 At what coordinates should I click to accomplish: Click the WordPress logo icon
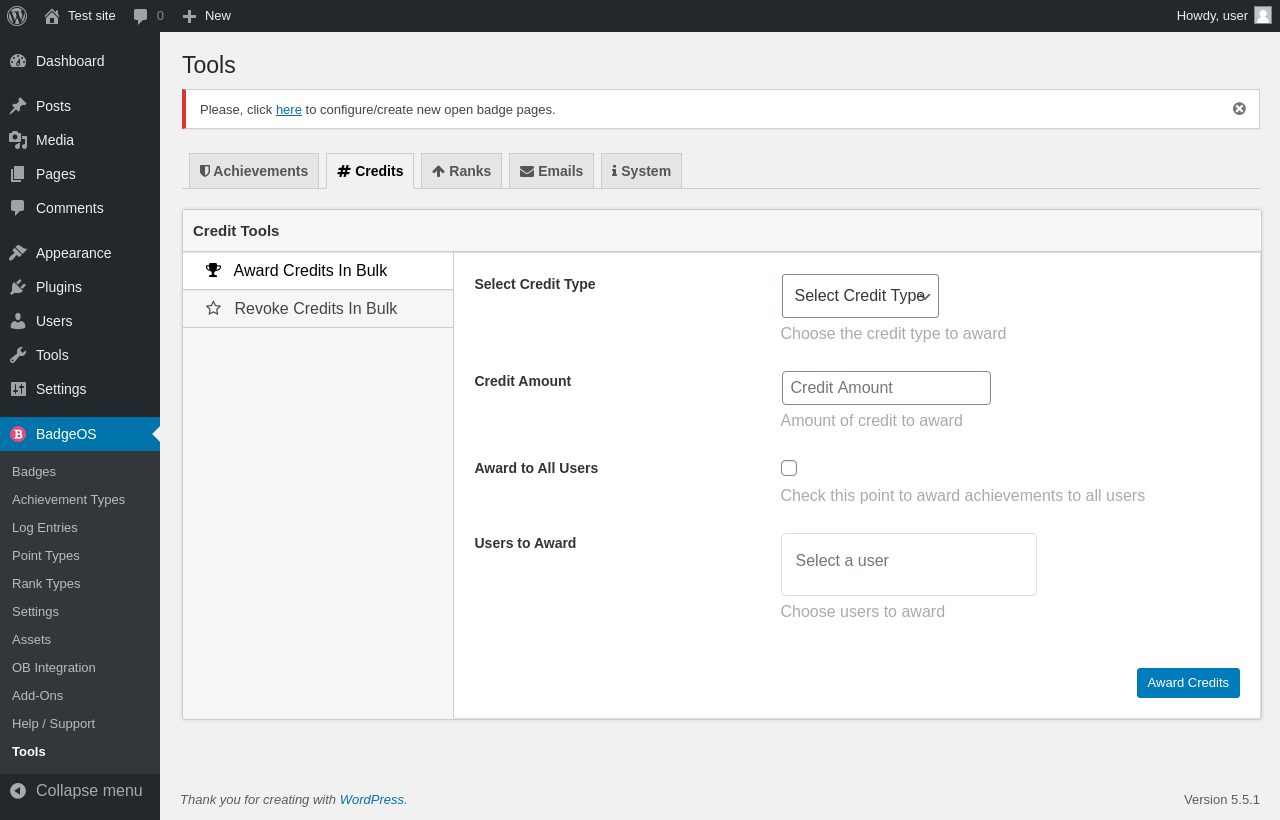coord(17,16)
